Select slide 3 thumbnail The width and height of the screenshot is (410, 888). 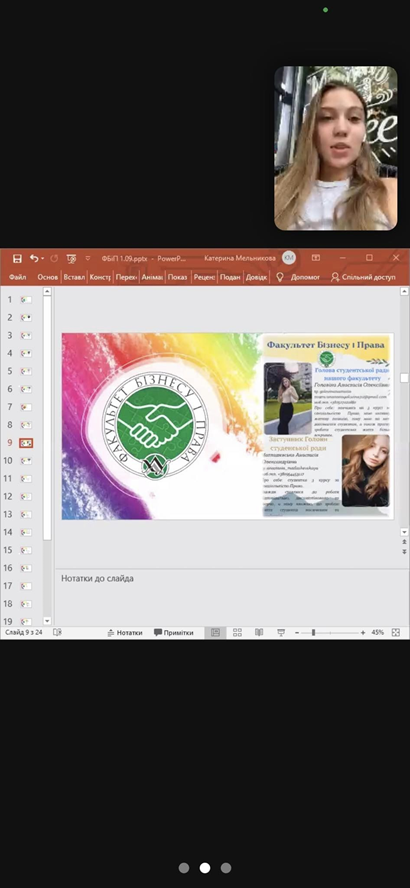pos(26,335)
